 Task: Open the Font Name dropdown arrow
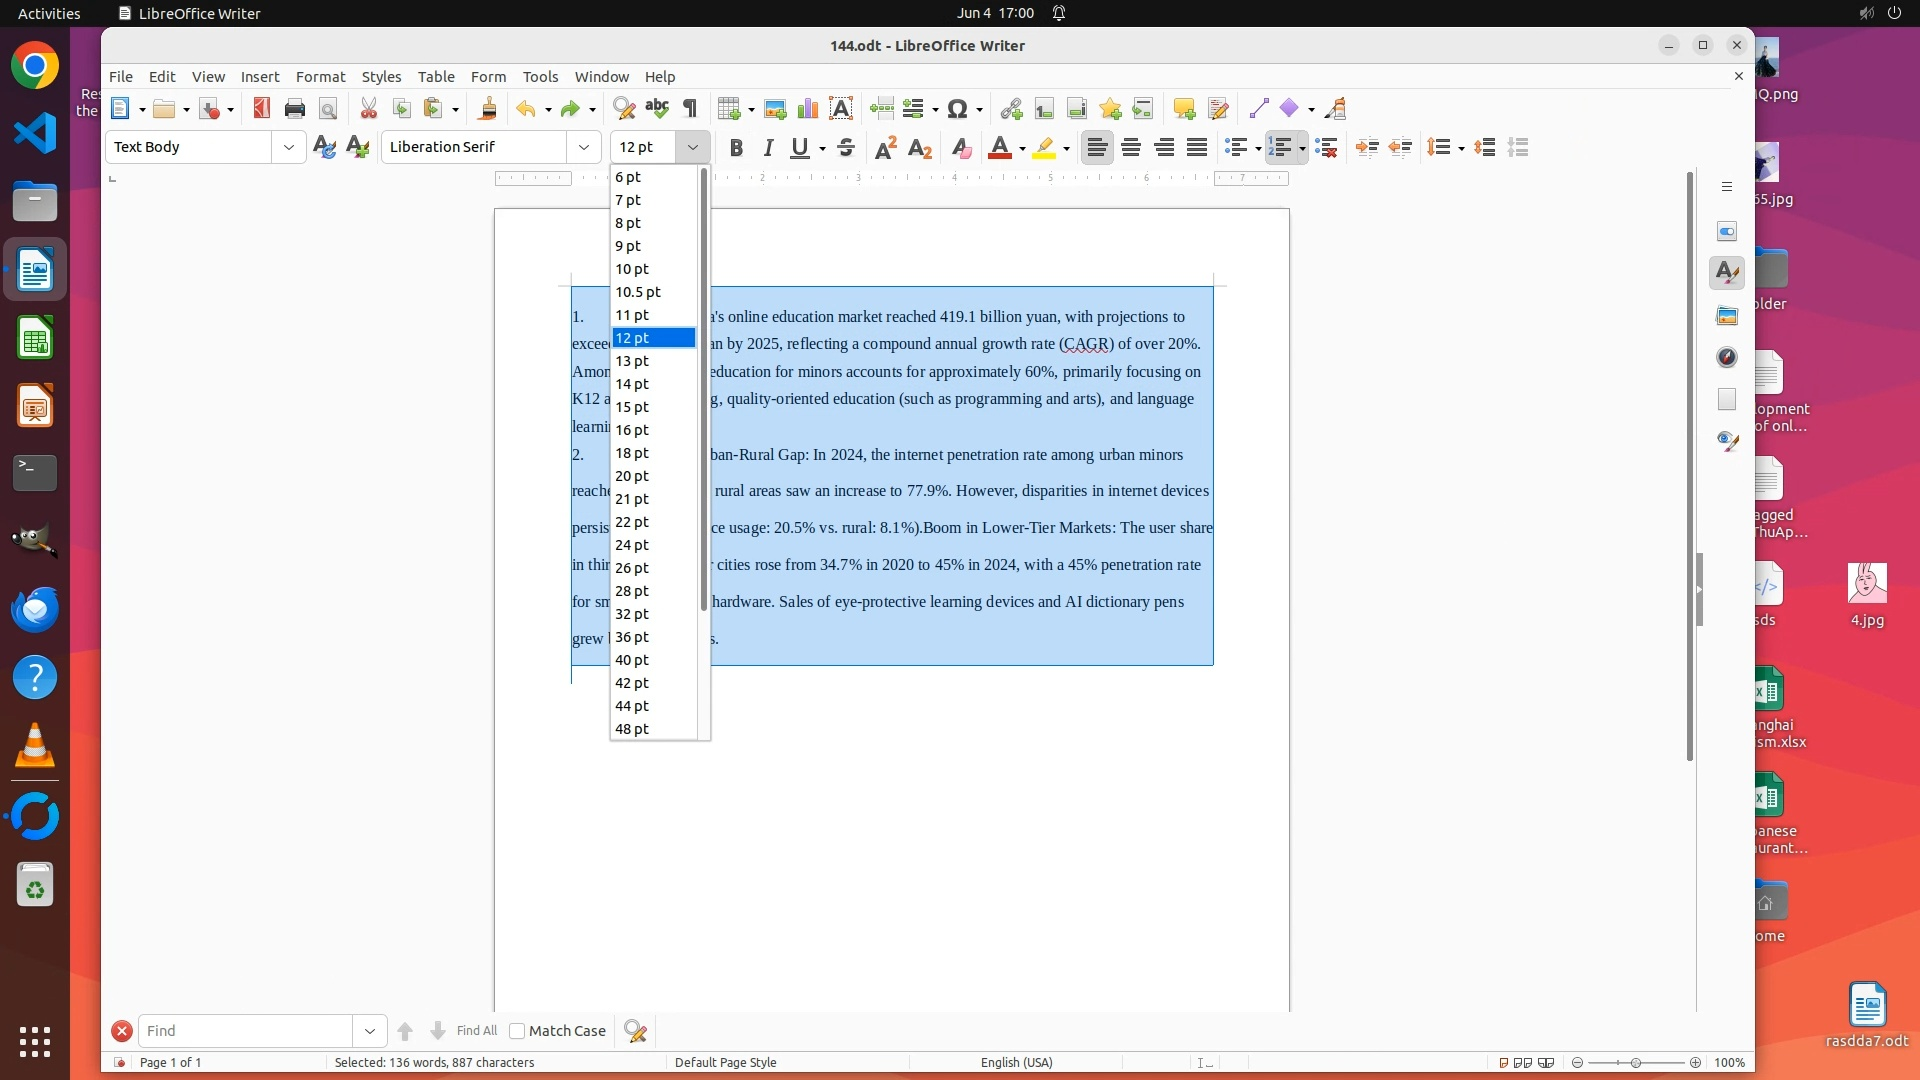tap(584, 147)
